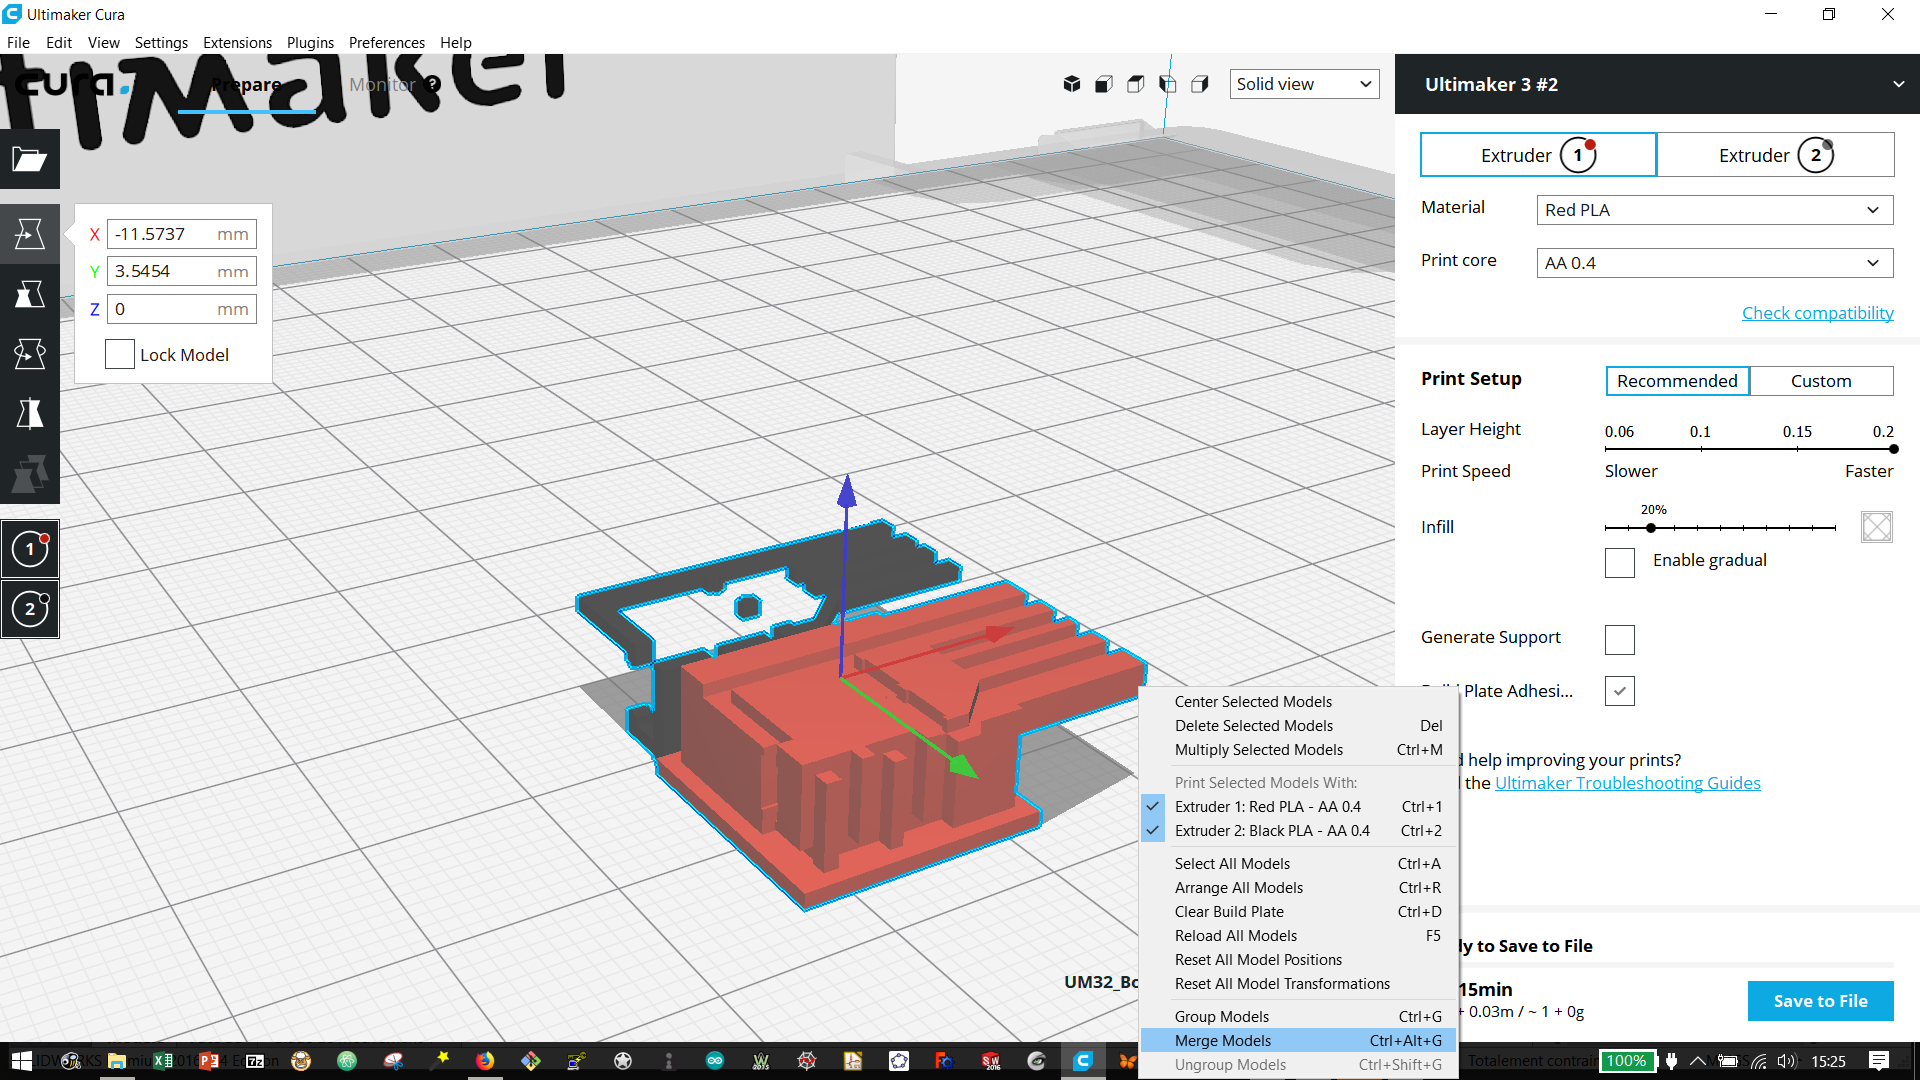
Task: Switch to Recommended print setup
Action: coord(1677,381)
